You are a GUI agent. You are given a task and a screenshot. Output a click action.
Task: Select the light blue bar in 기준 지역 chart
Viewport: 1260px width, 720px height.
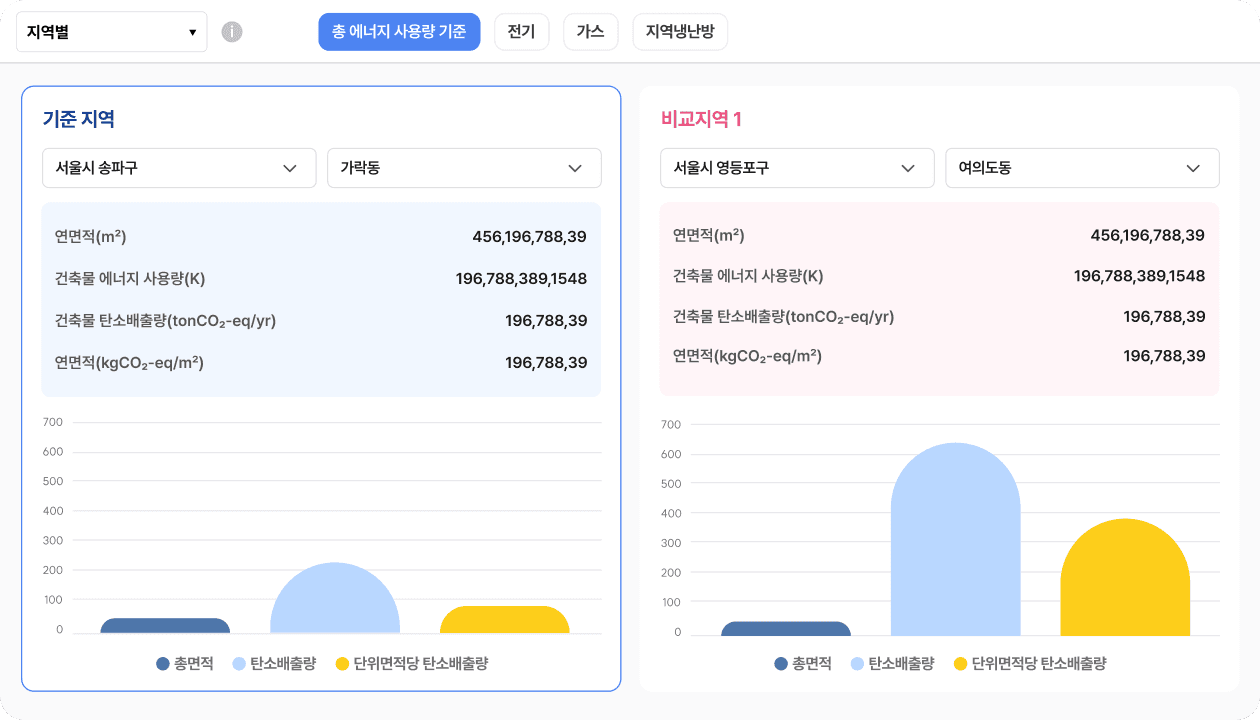point(334,600)
